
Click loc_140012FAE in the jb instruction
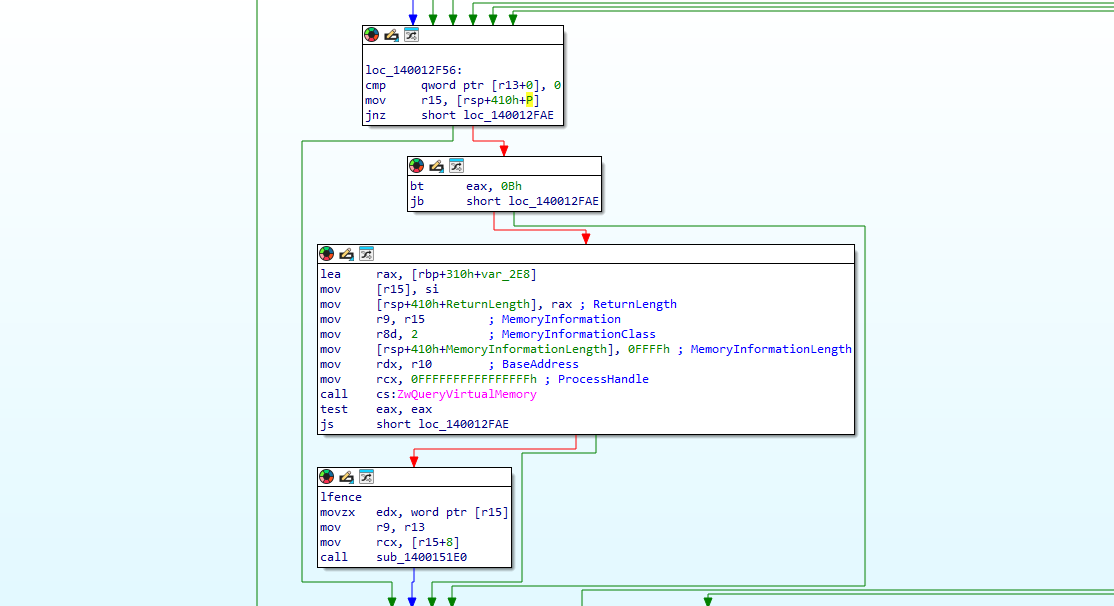(553, 201)
